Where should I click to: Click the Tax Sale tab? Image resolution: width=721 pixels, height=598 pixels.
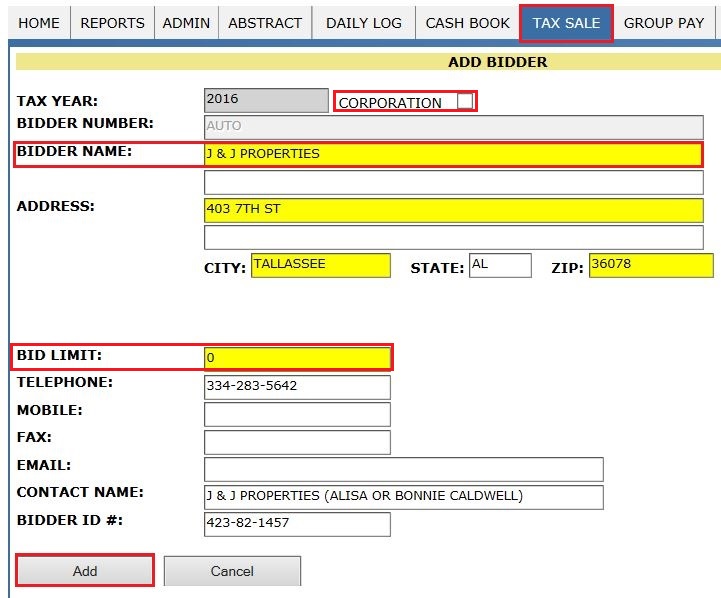pos(566,22)
